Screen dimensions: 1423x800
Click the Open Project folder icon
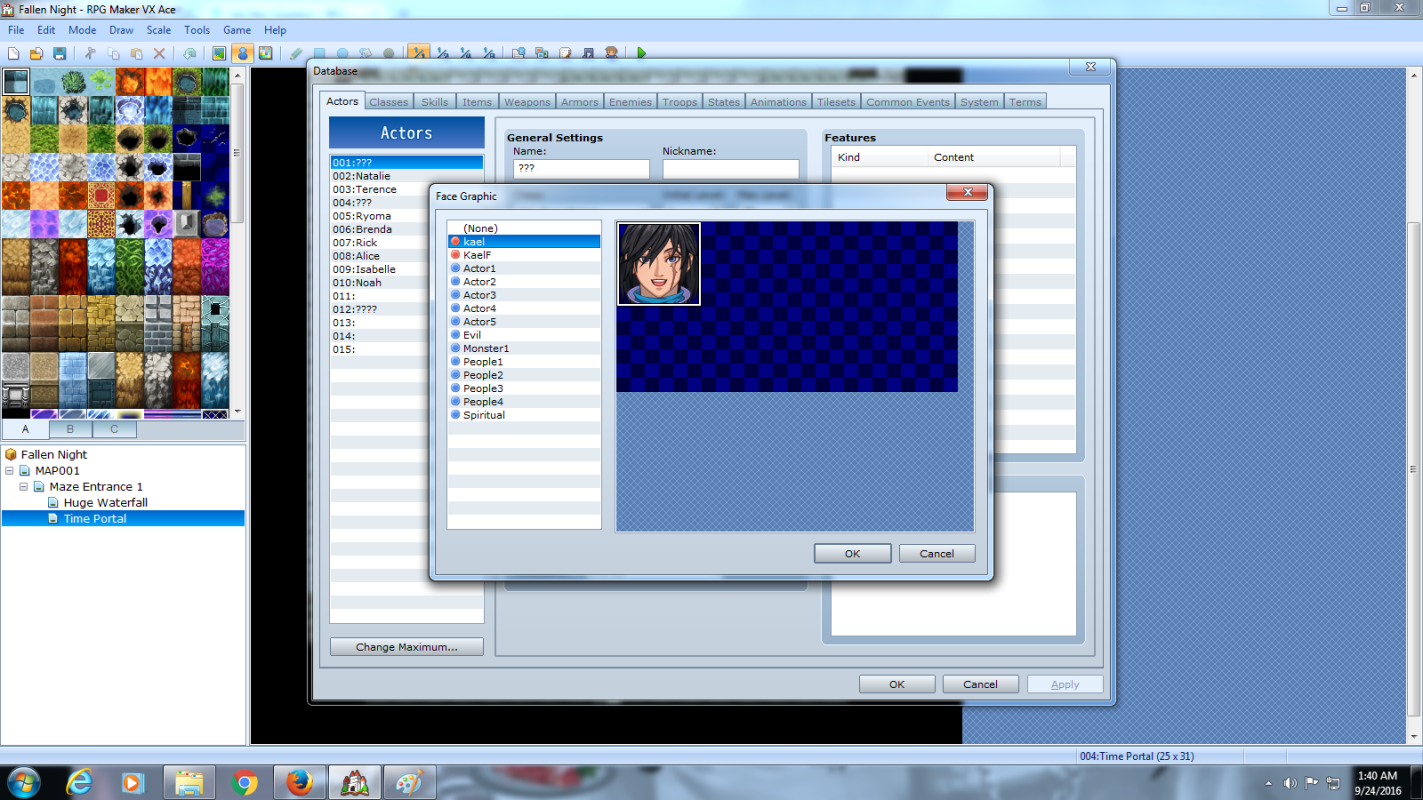coord(36,53)
